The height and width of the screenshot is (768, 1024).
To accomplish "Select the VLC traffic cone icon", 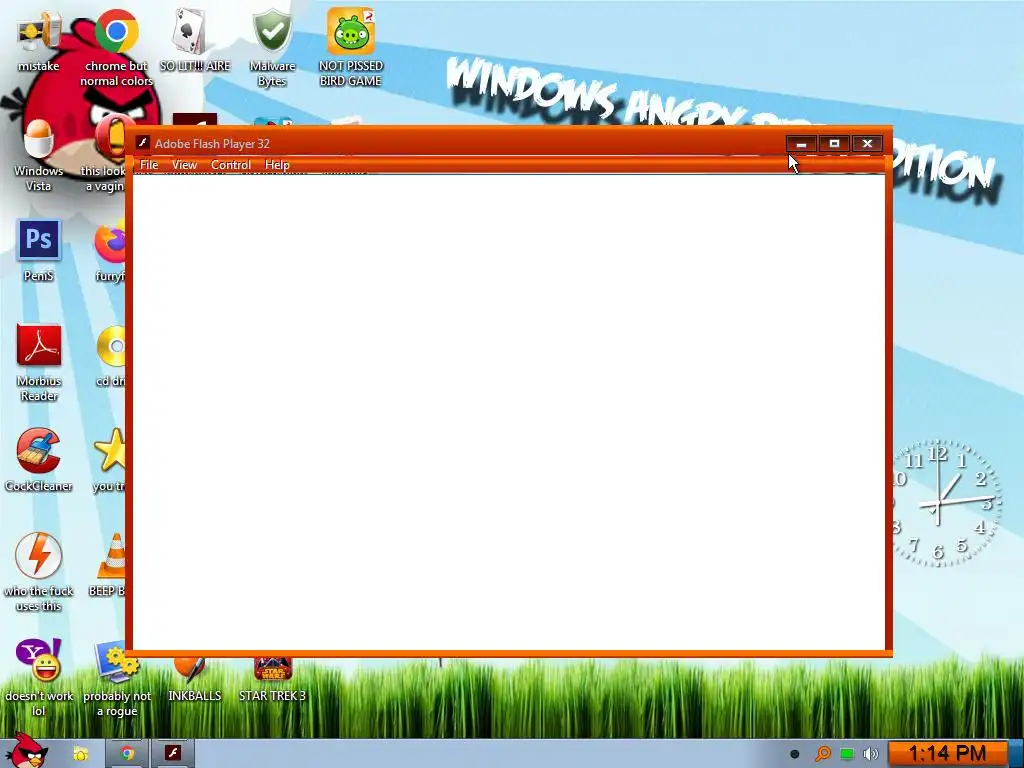I will pyautogui.click(x=112, y=555).
